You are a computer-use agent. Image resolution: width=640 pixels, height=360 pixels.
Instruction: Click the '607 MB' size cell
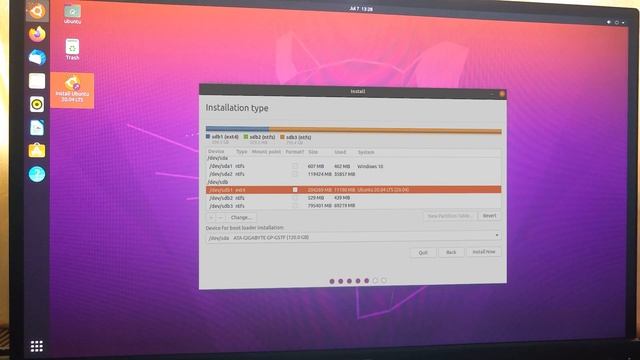[x=316, y=167]
